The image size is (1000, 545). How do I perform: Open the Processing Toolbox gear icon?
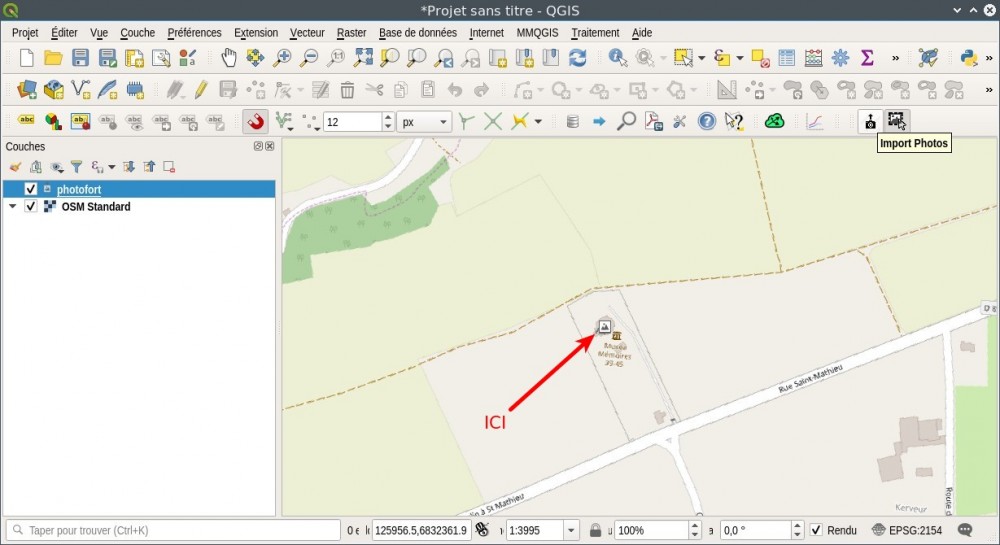click(x=841, y=58)
